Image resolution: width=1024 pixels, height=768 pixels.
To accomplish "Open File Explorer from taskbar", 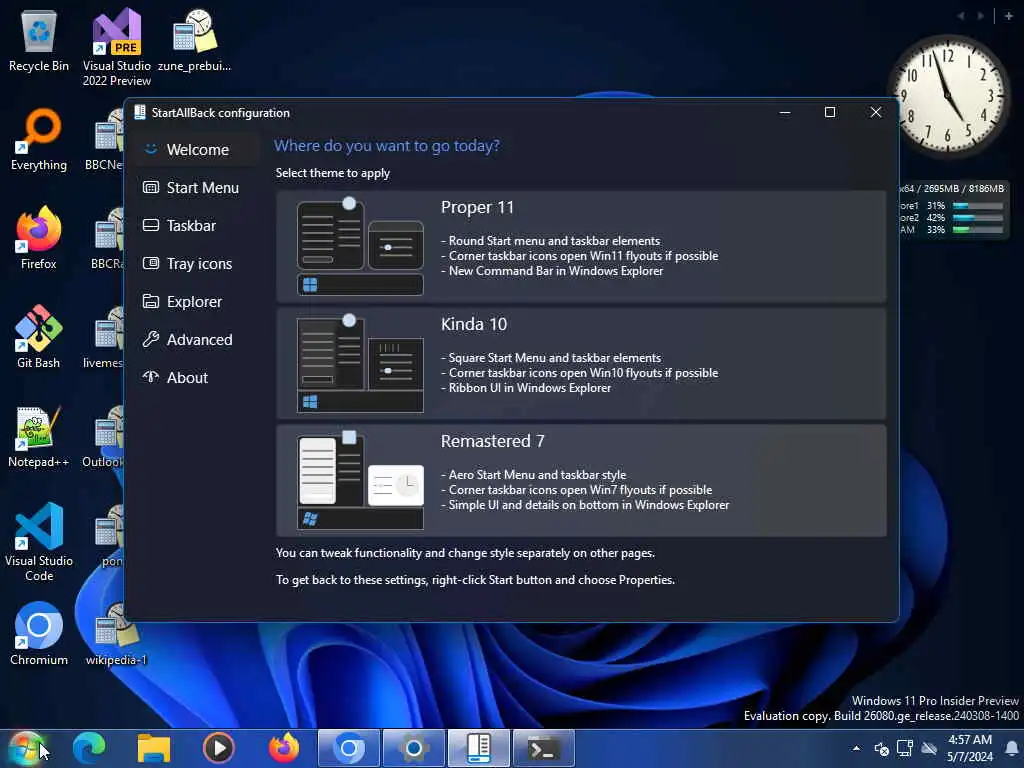I will pyautogui.click(x=153, y=748).
